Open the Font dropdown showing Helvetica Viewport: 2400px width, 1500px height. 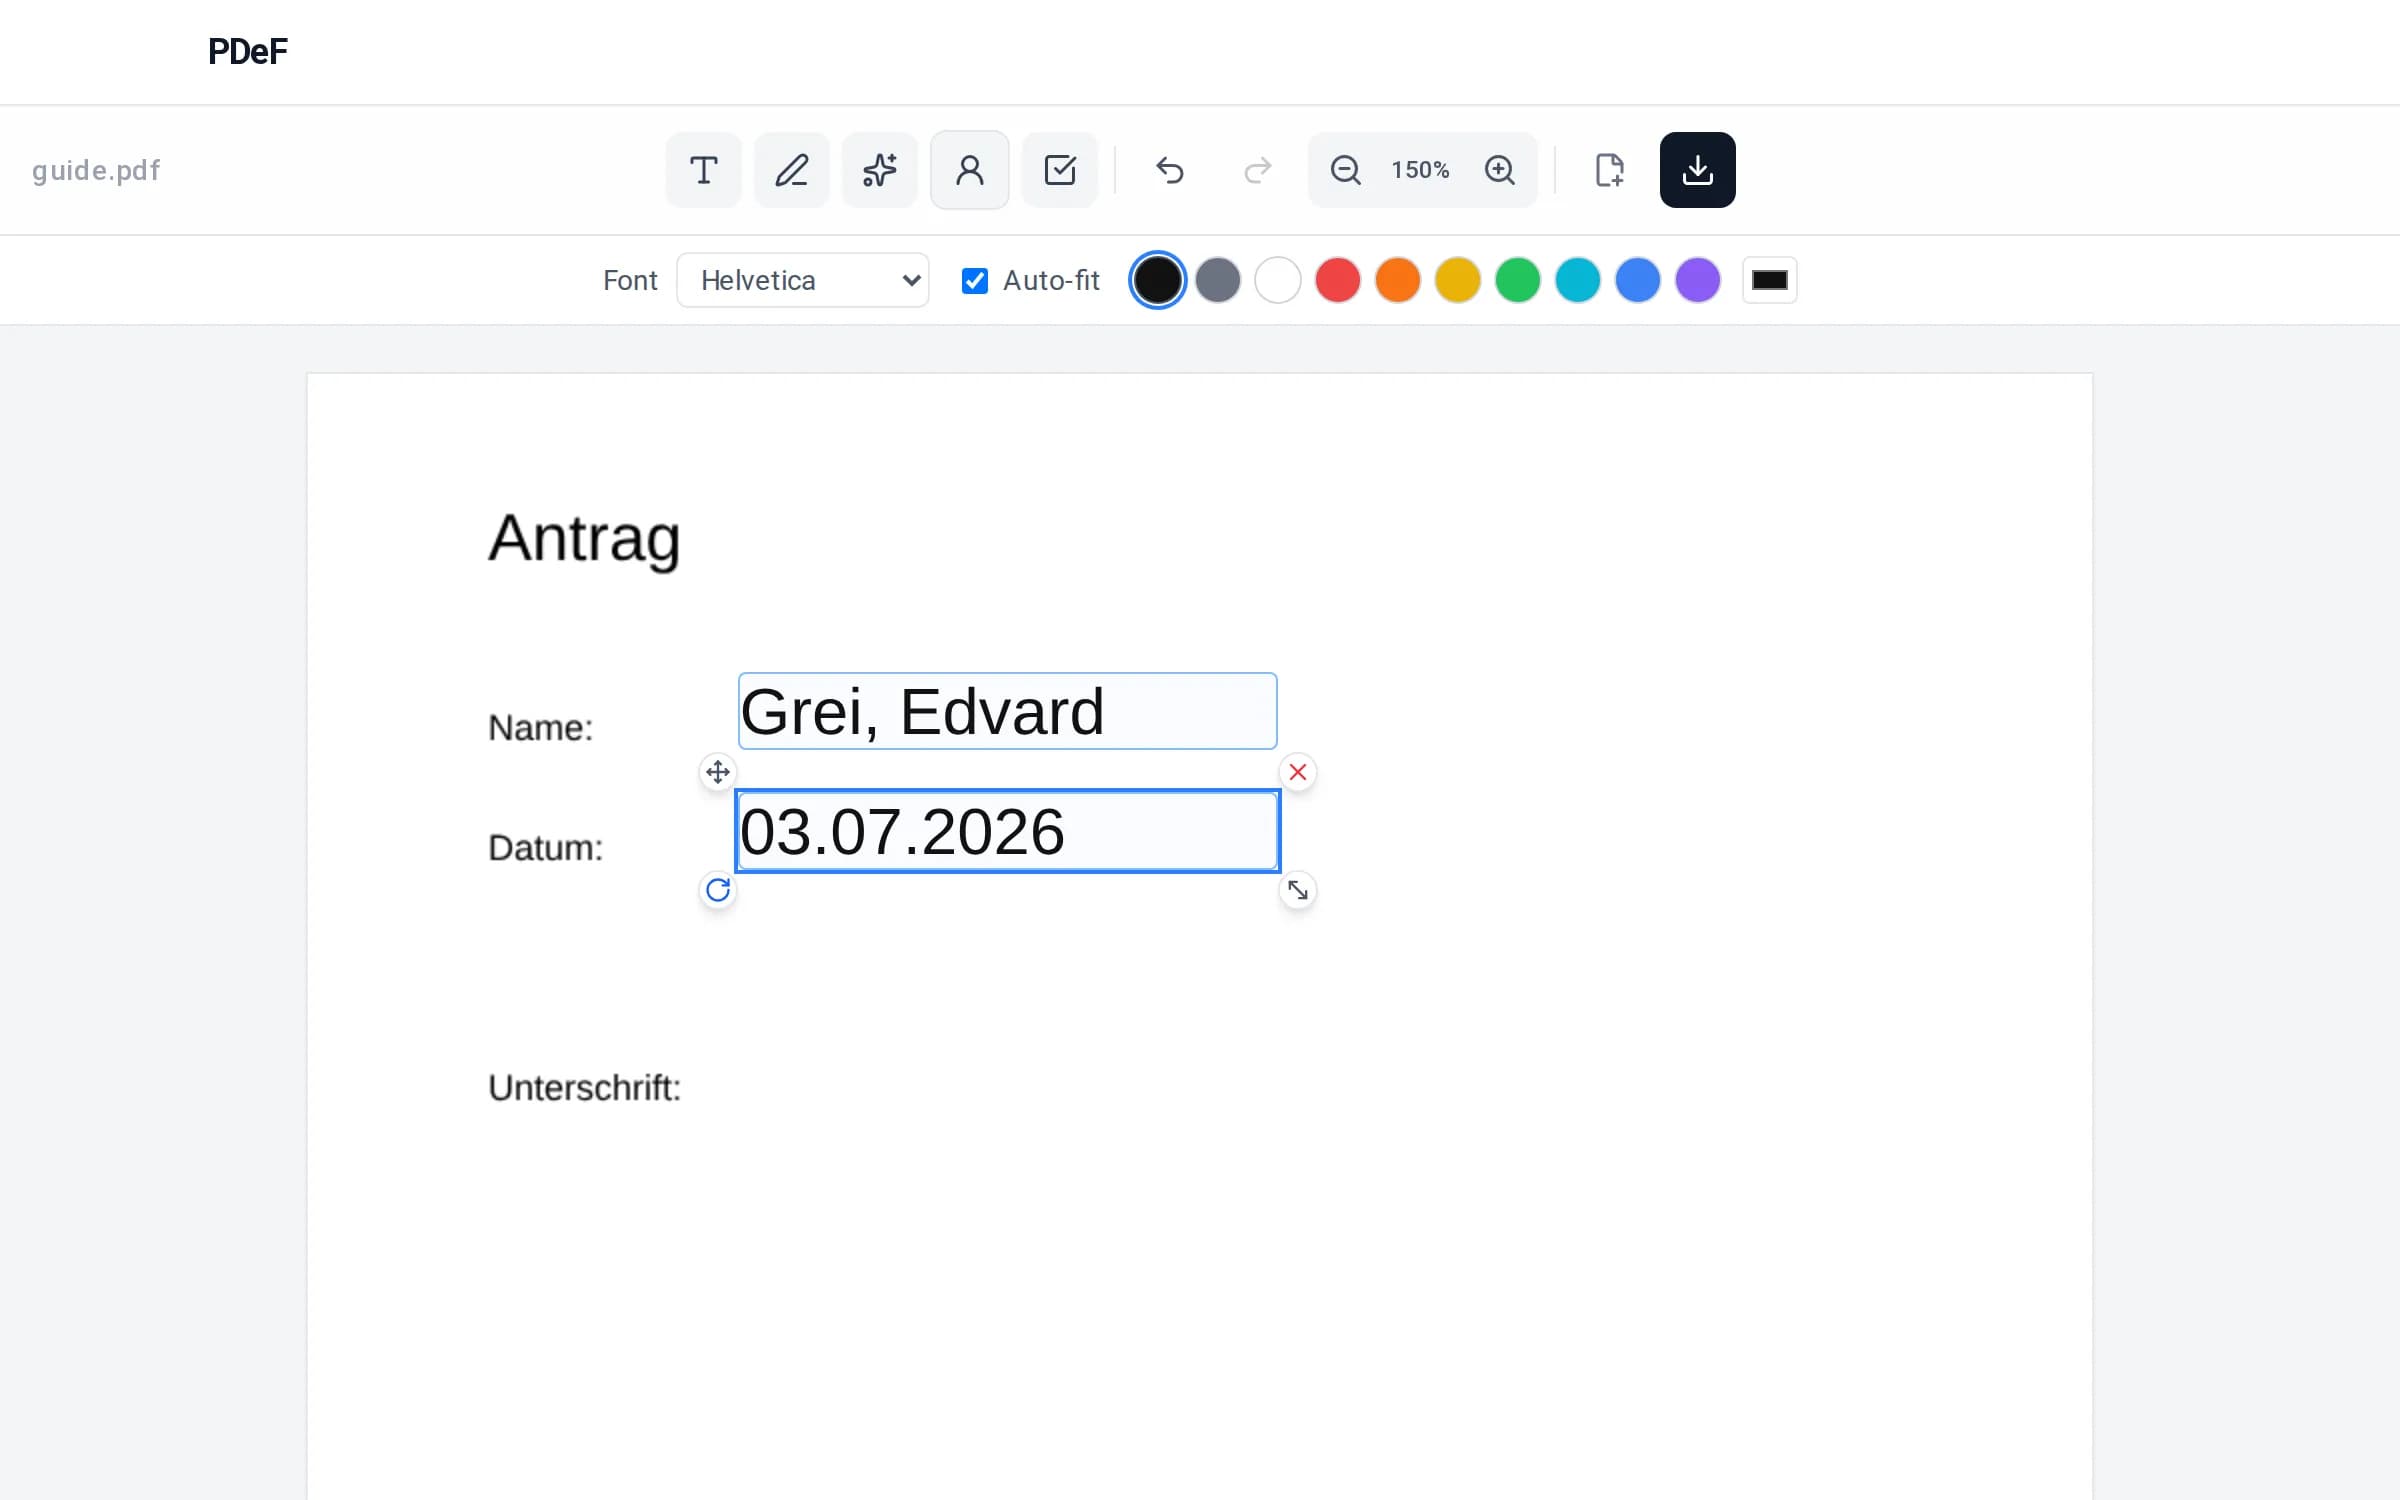tap(802, 280)
